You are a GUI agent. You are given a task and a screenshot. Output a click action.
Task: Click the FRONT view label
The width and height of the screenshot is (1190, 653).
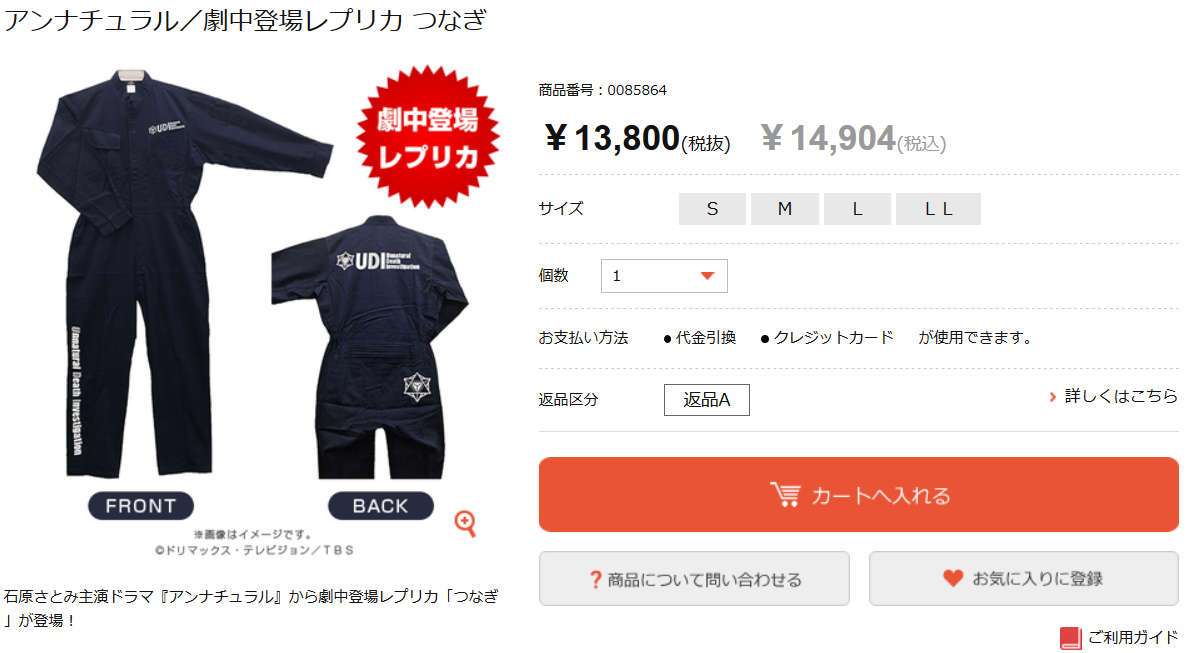[141, 506]
